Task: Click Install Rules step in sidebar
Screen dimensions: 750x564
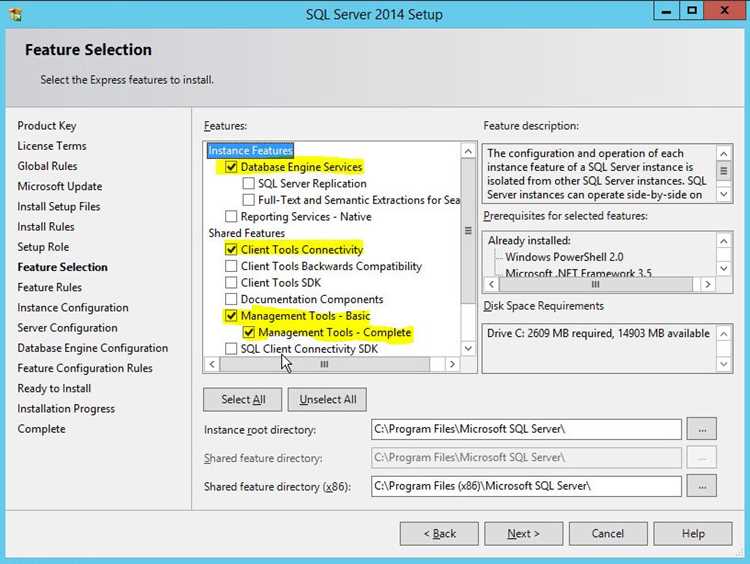Action: point(46,227)
